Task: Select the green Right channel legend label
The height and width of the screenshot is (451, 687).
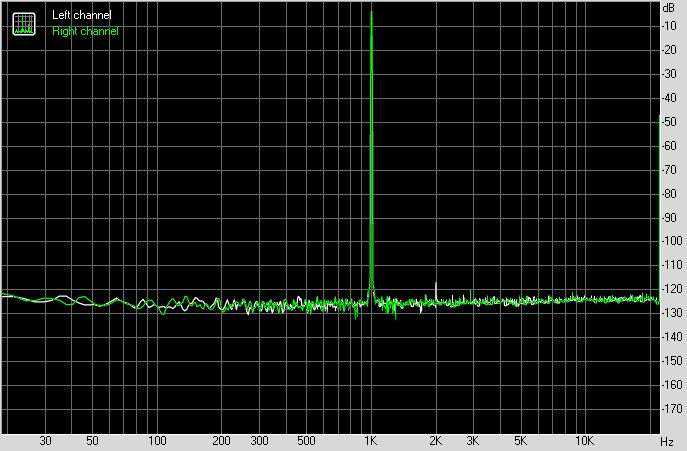Action: [x=85, y=31]
